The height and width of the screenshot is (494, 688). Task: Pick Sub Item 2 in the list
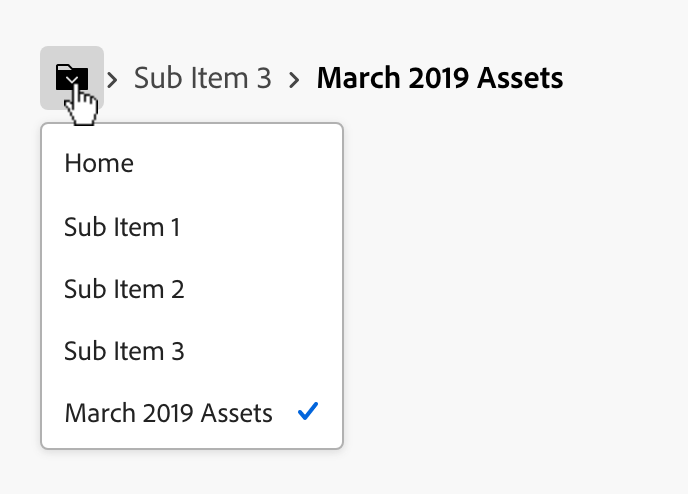[124, 290]
